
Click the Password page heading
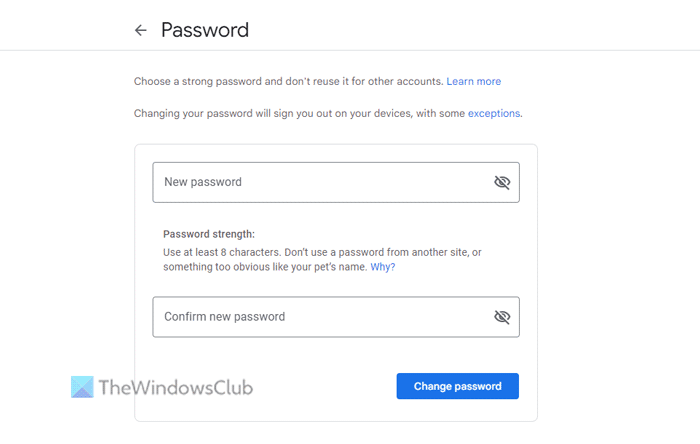pyautogui.click(x=205, y=30)
